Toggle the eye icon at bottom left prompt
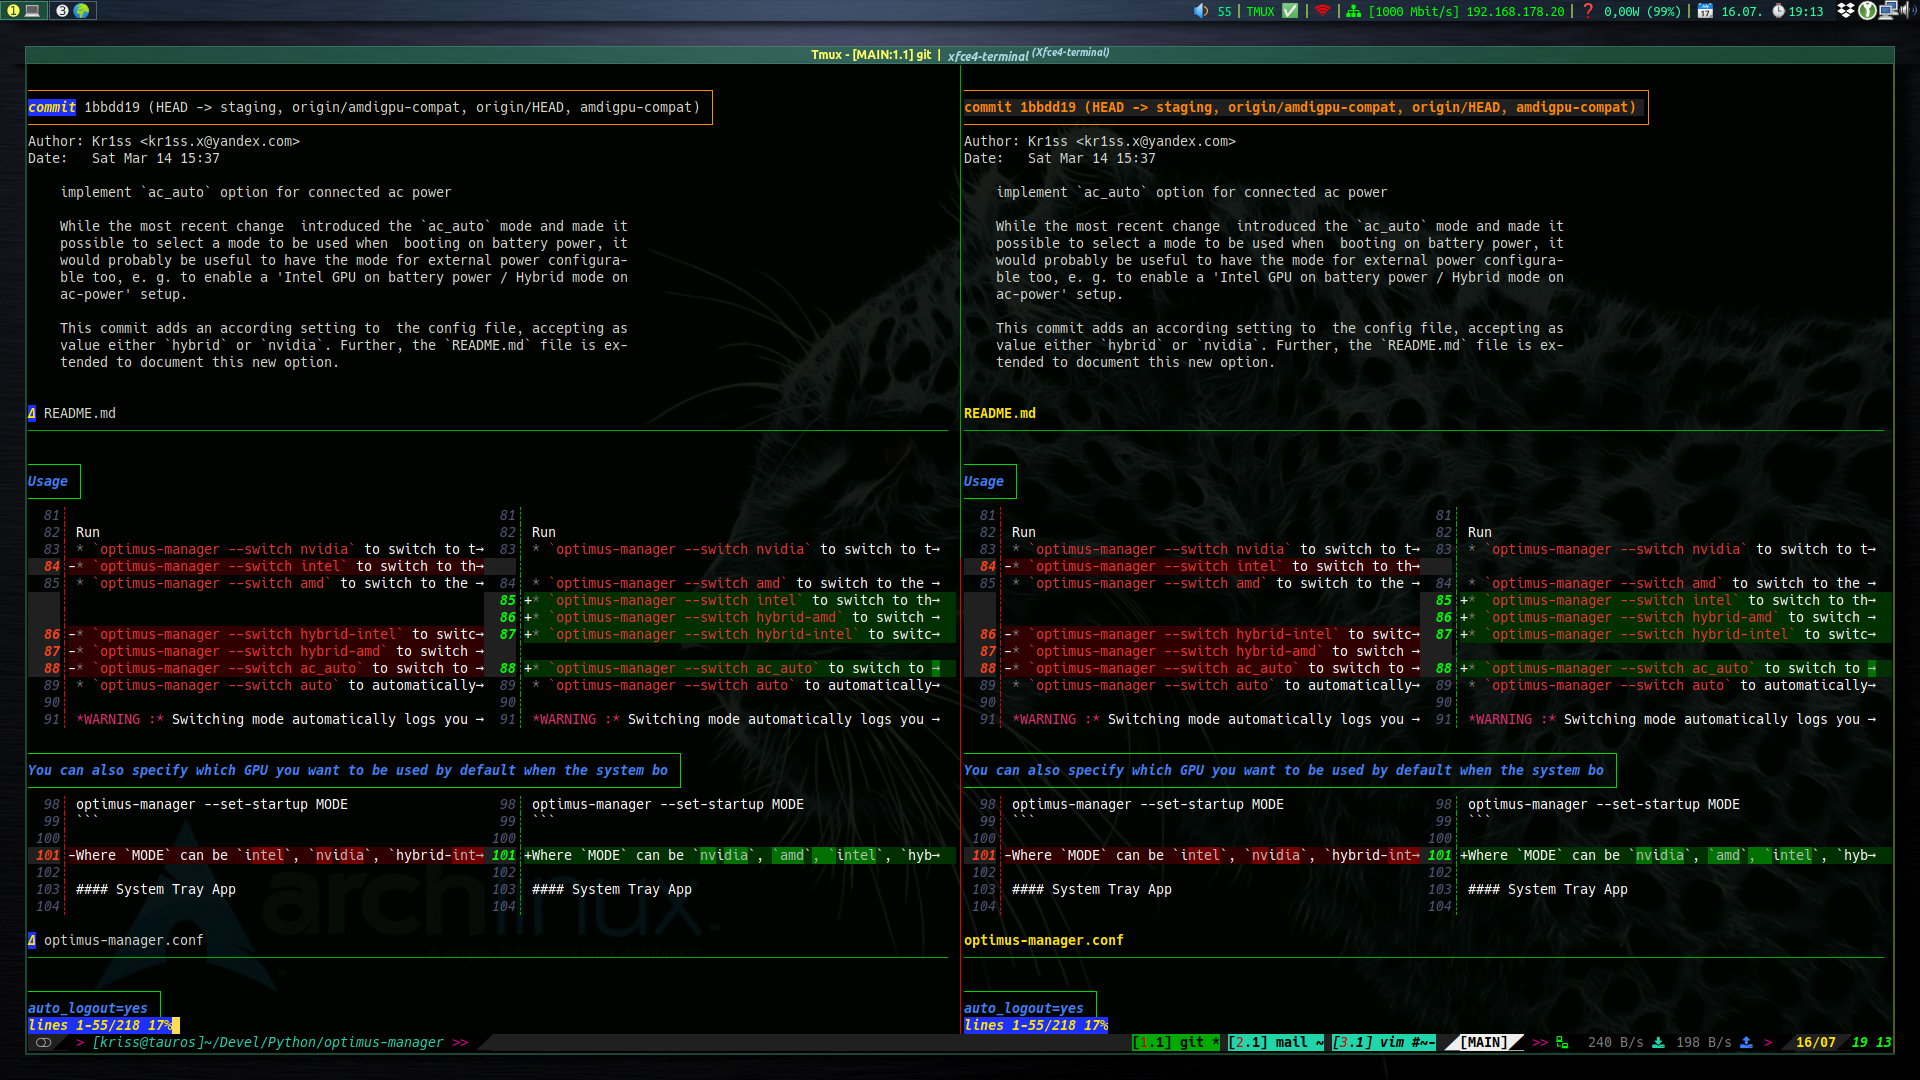 [42, 1042]
